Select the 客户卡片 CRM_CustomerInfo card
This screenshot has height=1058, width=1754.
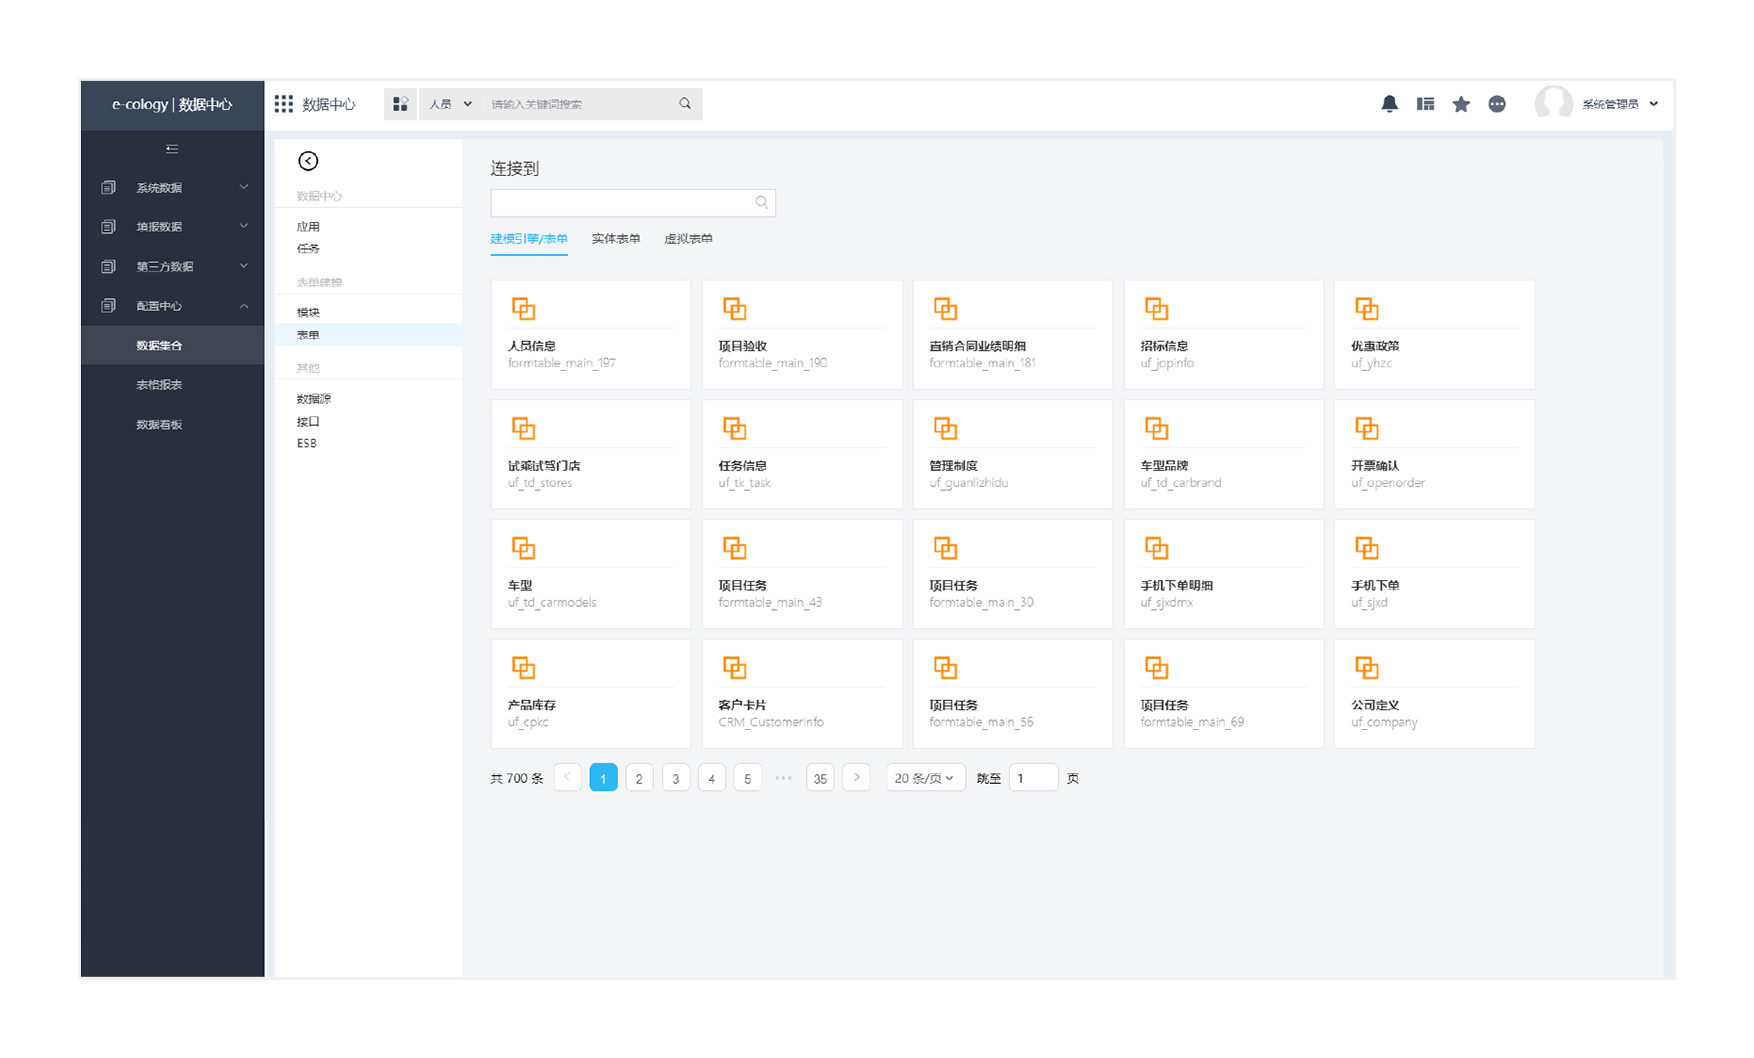801,694
